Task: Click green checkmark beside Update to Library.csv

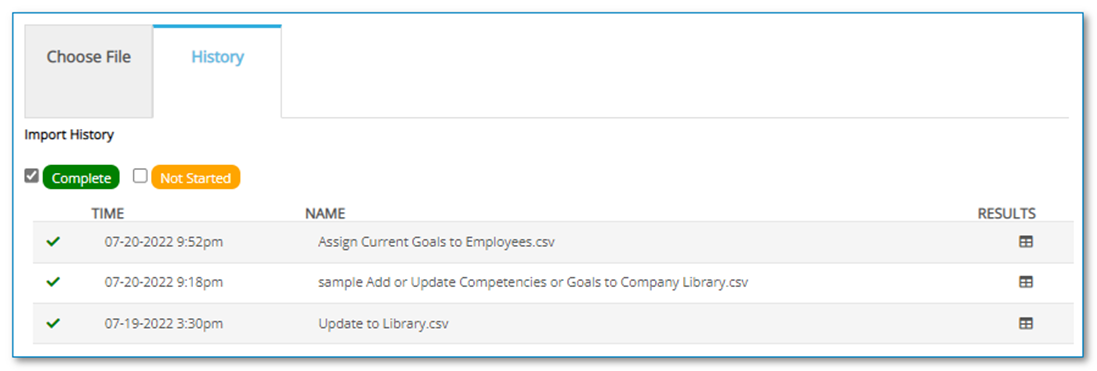Action: 52,323
